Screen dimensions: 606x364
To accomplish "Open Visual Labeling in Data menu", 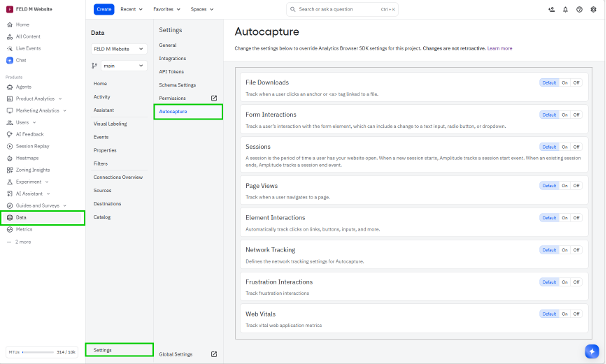I will 110,124.
